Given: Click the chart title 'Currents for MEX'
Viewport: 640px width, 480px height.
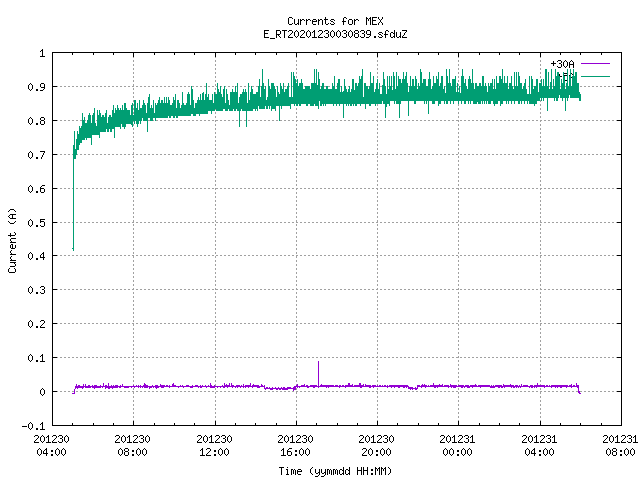Looking at the screenshot, I should point(335,21).
